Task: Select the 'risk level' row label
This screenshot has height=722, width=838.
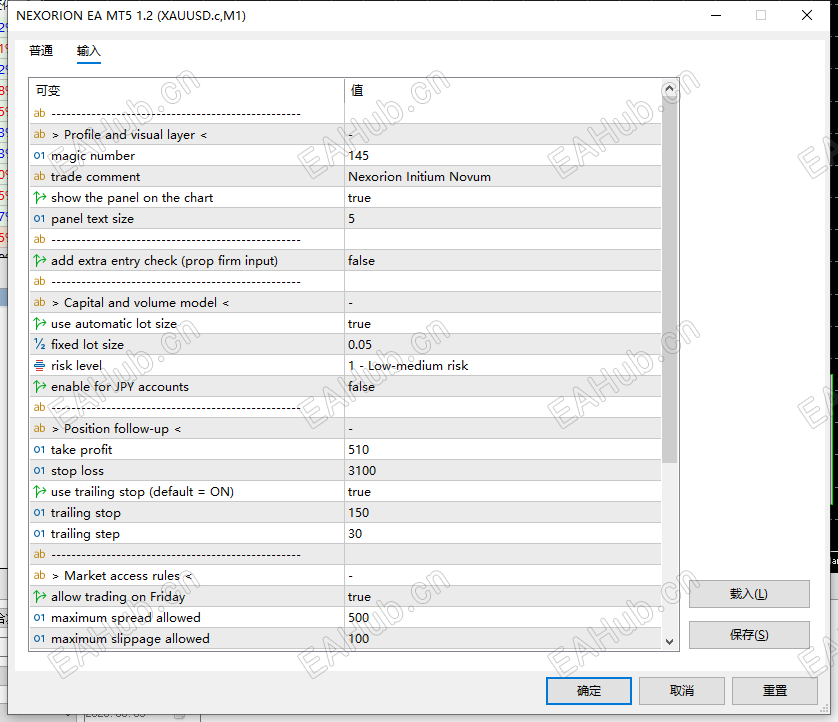Action: 76,366
